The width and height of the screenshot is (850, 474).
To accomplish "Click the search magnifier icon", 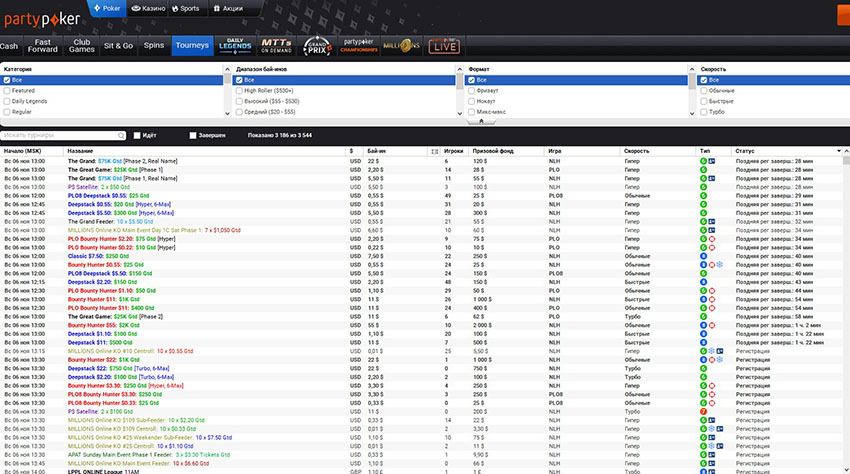I will [119, 134].
